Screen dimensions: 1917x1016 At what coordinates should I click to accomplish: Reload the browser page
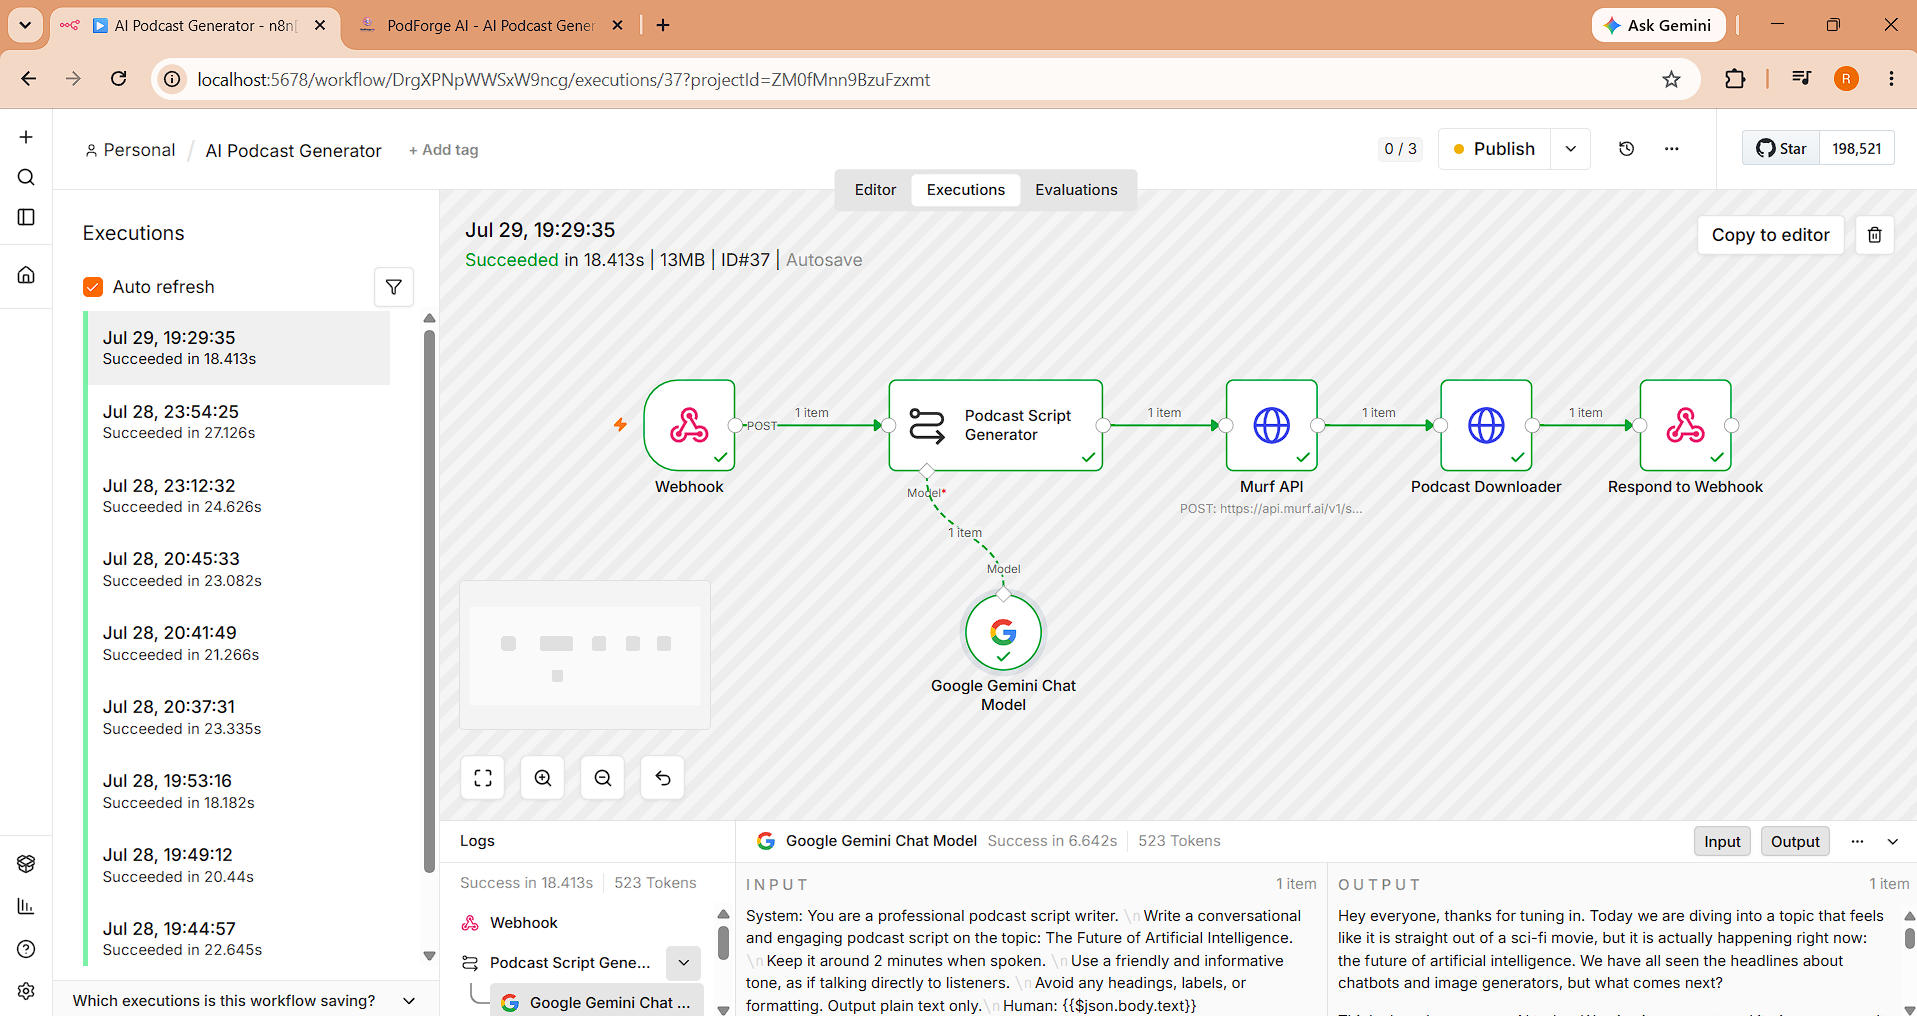click(x=119, y=79)
